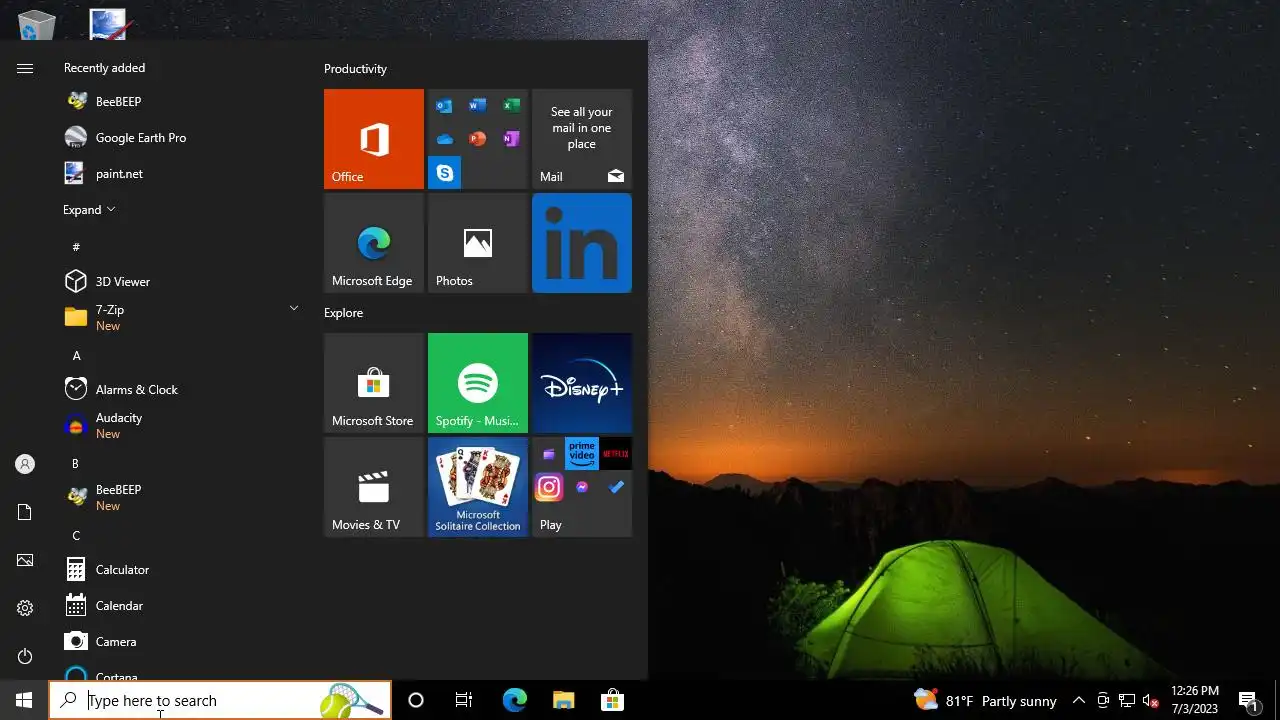Launch paint.net from Recently added
Screen dimensions: 1280x720
pos(182,174)
